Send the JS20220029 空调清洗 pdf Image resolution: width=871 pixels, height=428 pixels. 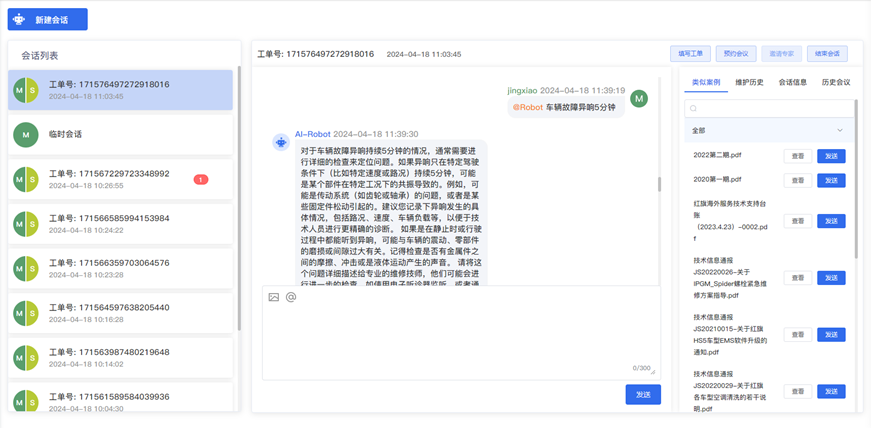[x=831, y=391]
